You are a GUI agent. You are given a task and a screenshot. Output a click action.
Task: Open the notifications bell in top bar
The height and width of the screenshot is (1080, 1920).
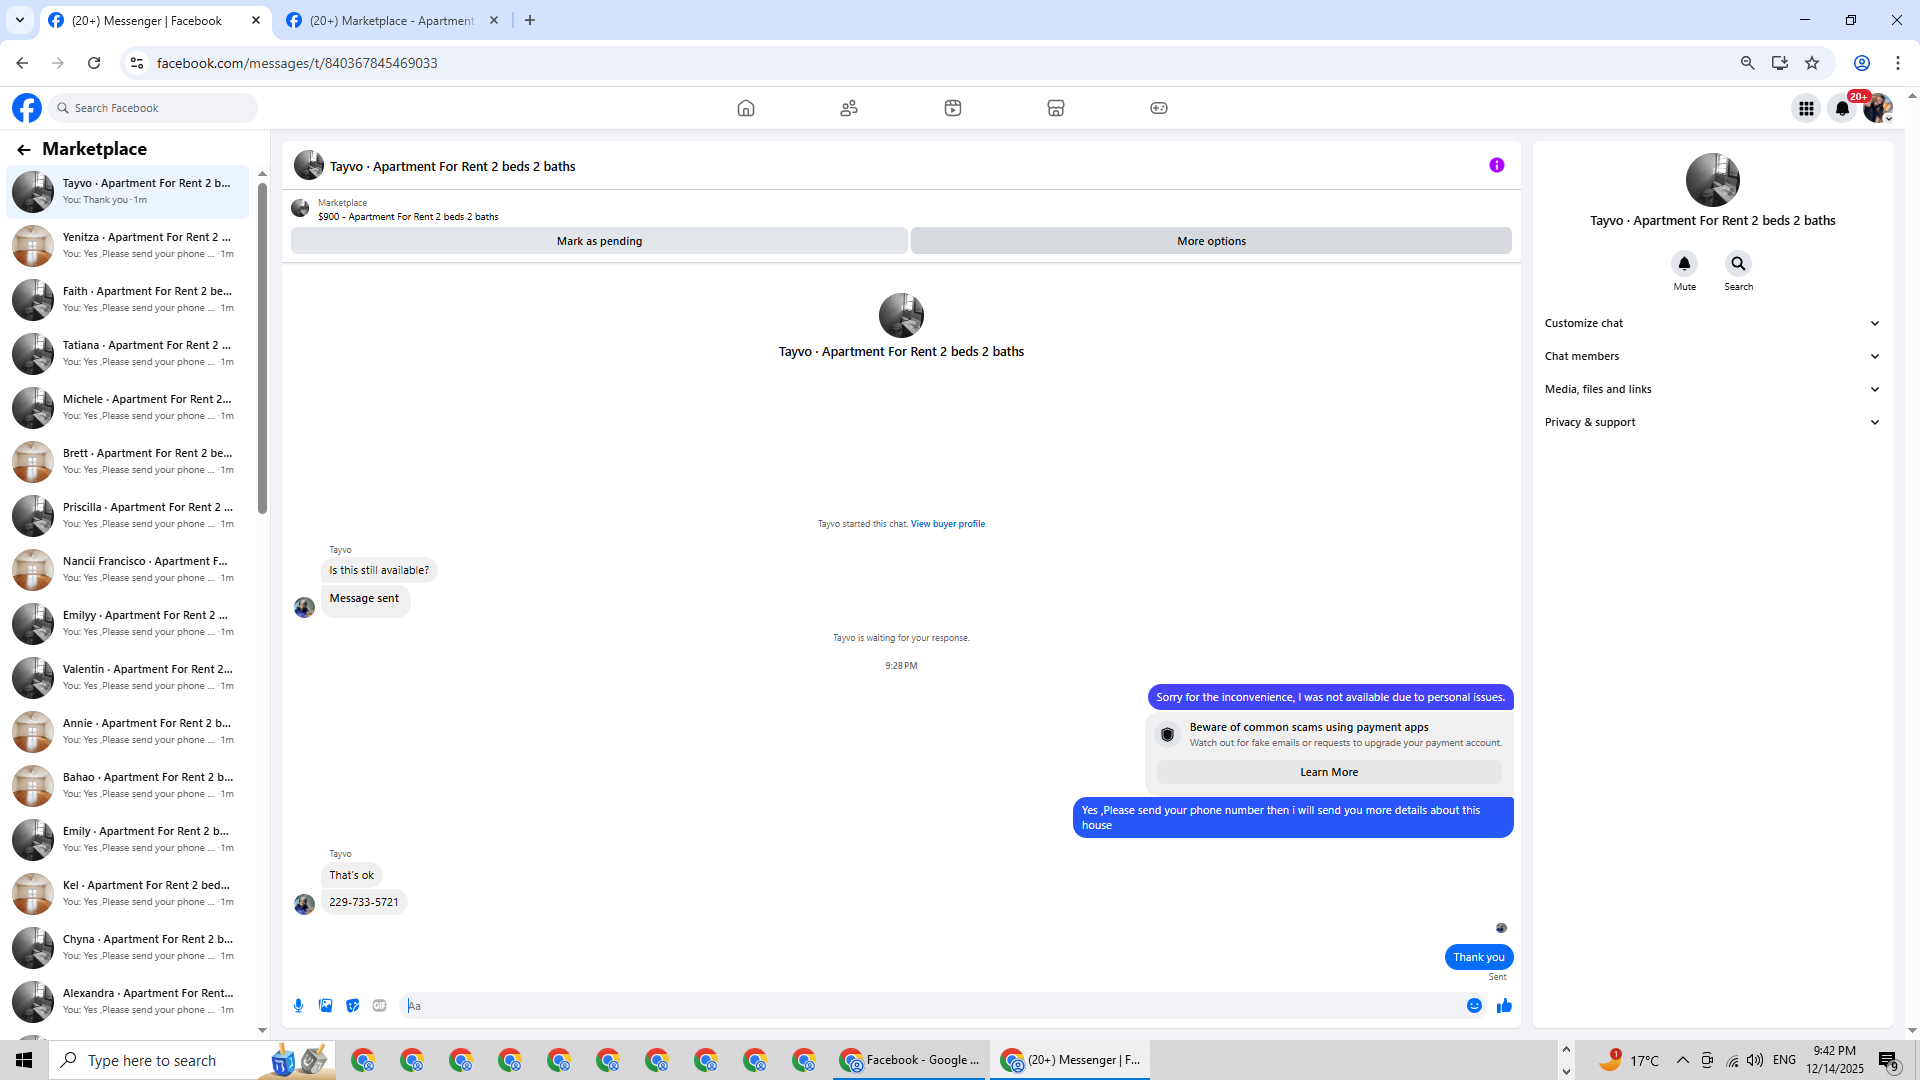[x=1841, y=108]
